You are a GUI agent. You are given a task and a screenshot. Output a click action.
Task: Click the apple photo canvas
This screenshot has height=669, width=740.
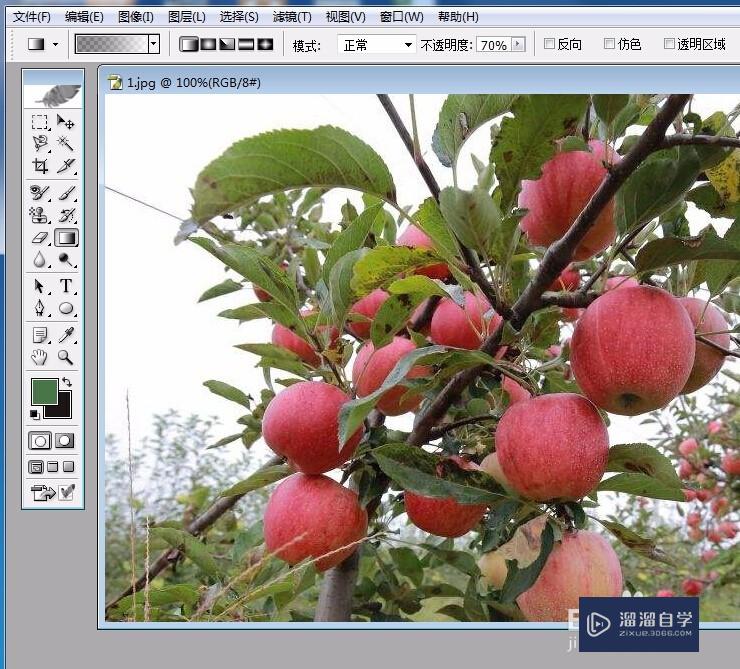(x=422, y=358)
